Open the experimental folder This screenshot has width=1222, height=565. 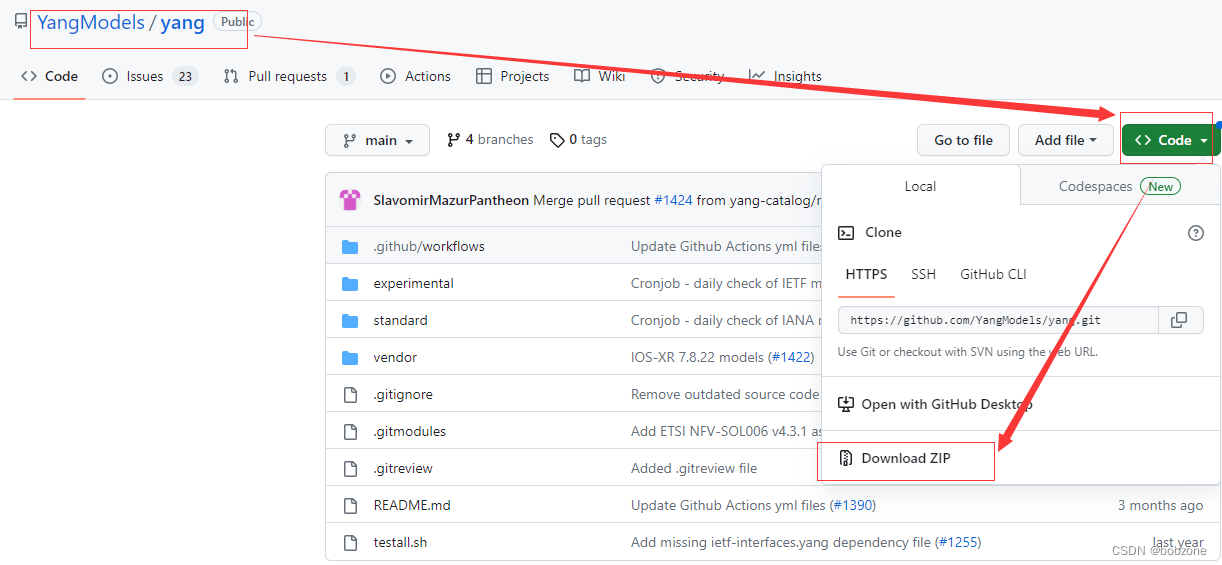pyautogui.click(x=413, y=283)
